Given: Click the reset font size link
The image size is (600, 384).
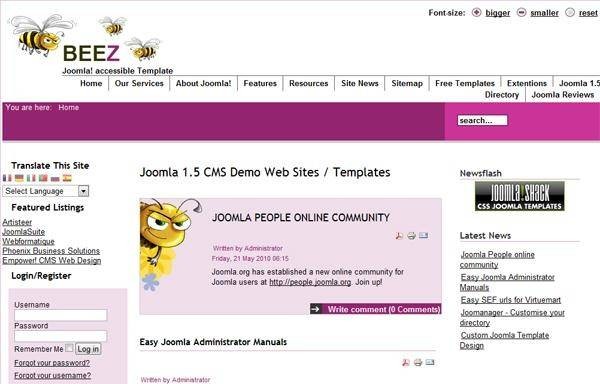Looking at the screenshot, I should (x=589, y=13).
